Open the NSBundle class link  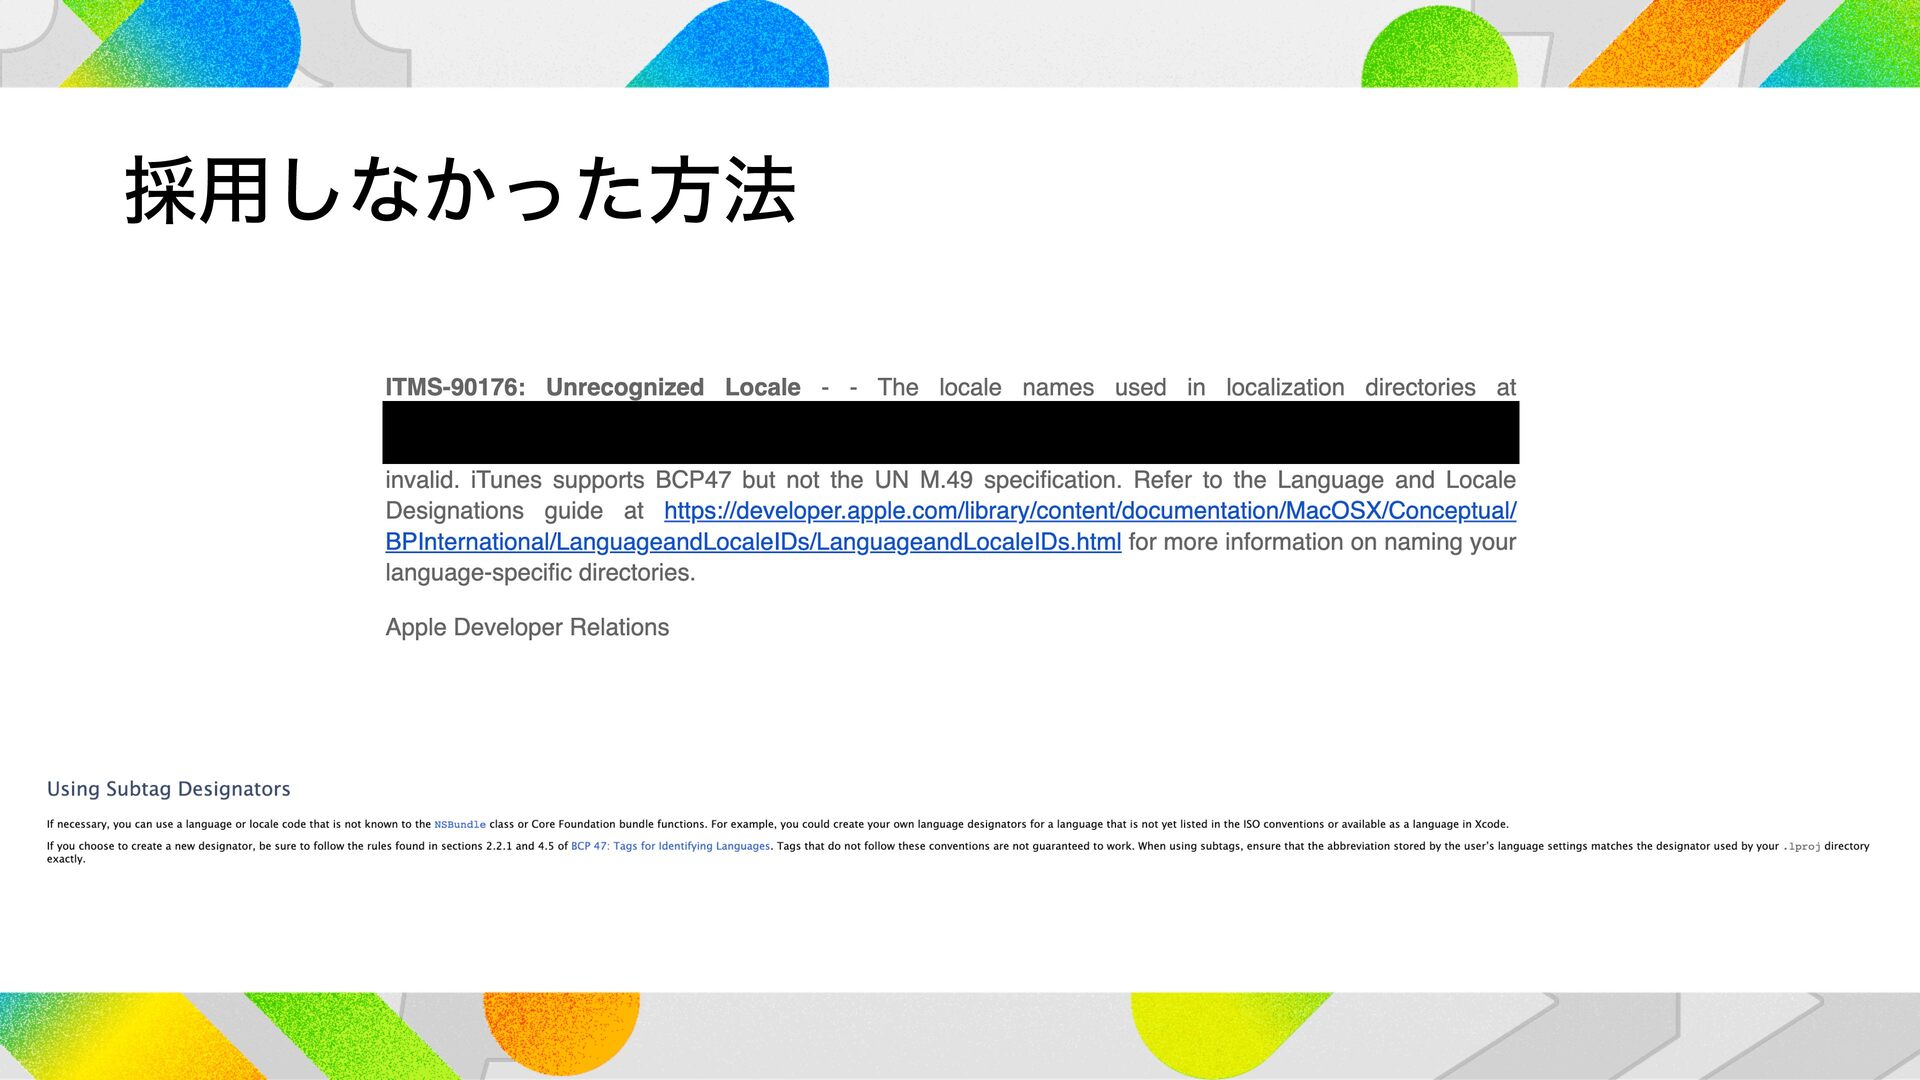pyautogui.click(x=460, y=825)
